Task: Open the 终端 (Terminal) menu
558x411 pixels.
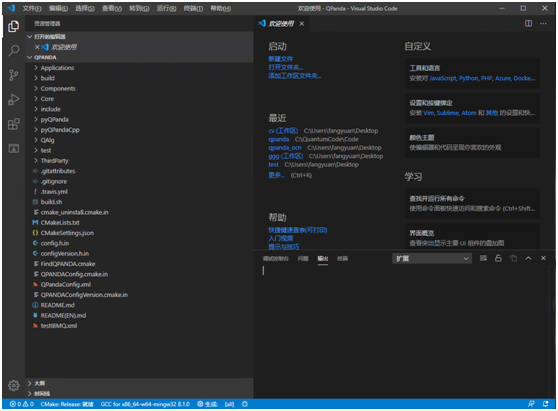Action: (x=193, y=8)
